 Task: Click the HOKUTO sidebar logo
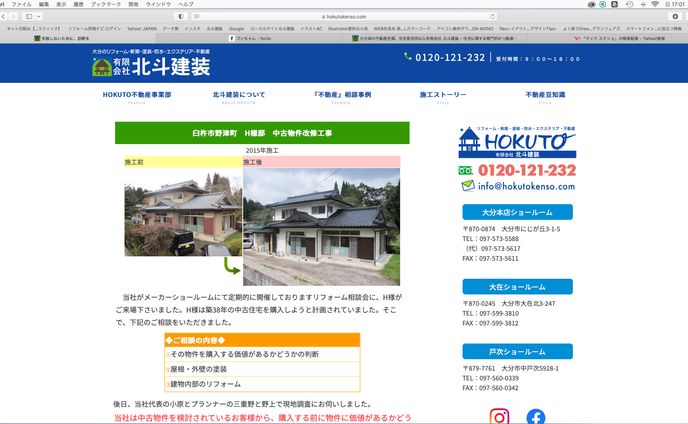(517, 142)
